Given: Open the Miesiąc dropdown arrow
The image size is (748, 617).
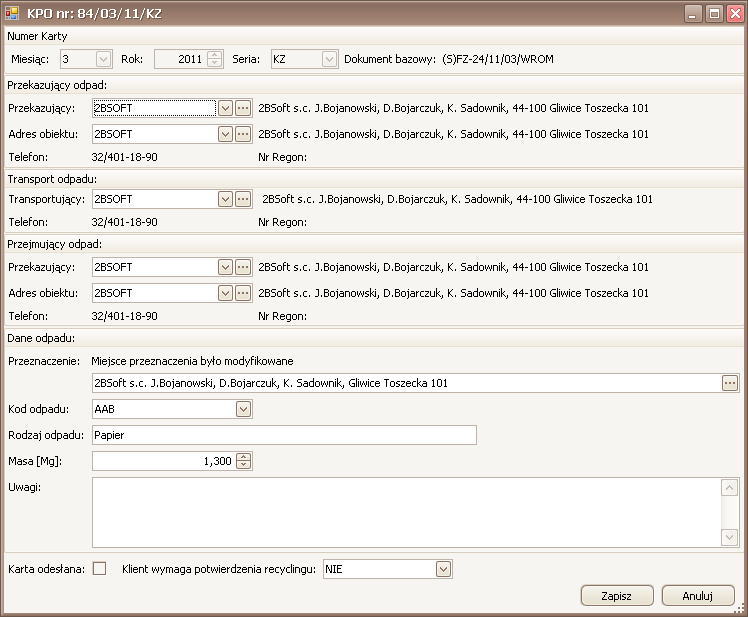Looking at the screenshot, I should coord(103,59).
